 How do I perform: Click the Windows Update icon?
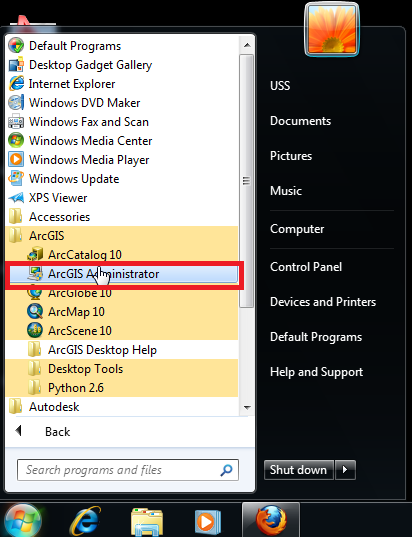point(16,179)
